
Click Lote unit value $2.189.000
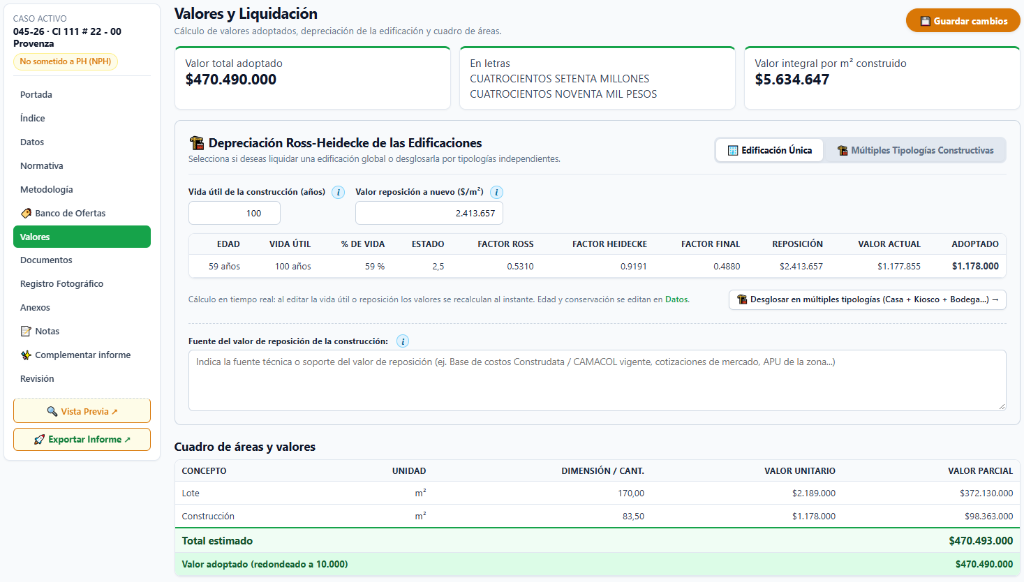[814, 493]
